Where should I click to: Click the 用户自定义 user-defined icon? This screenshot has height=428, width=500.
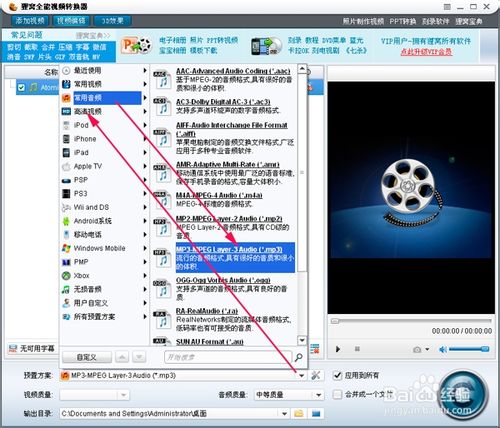[66, 303]
